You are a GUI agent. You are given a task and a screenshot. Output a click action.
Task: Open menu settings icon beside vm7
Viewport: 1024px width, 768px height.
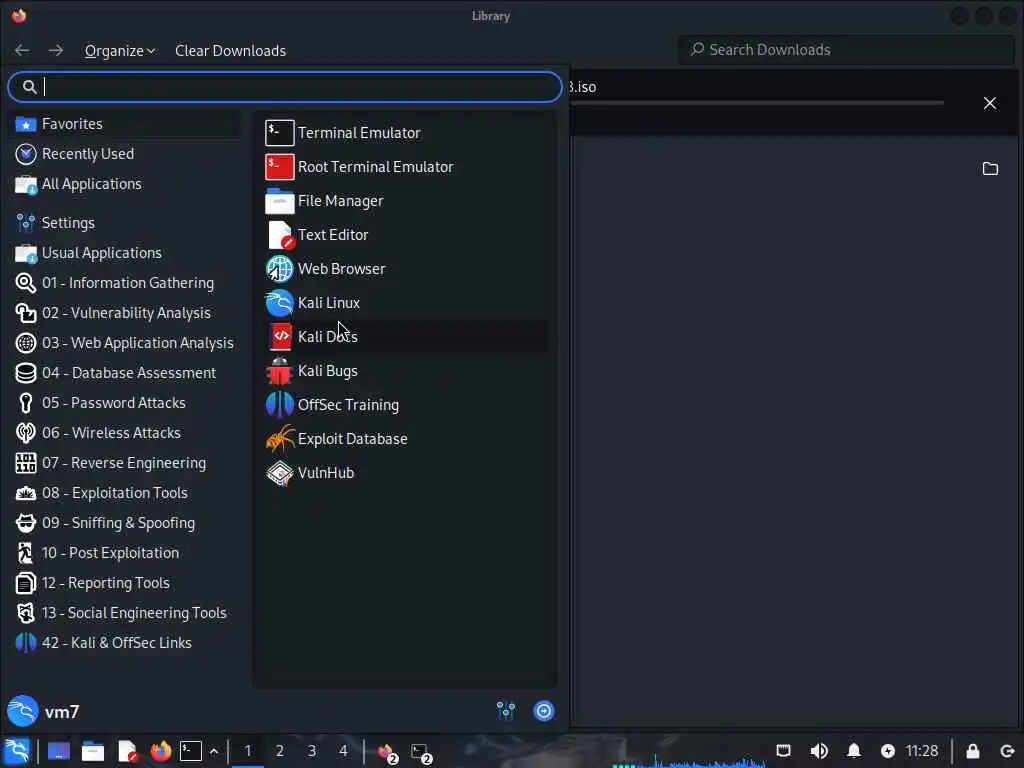[506, 711]
